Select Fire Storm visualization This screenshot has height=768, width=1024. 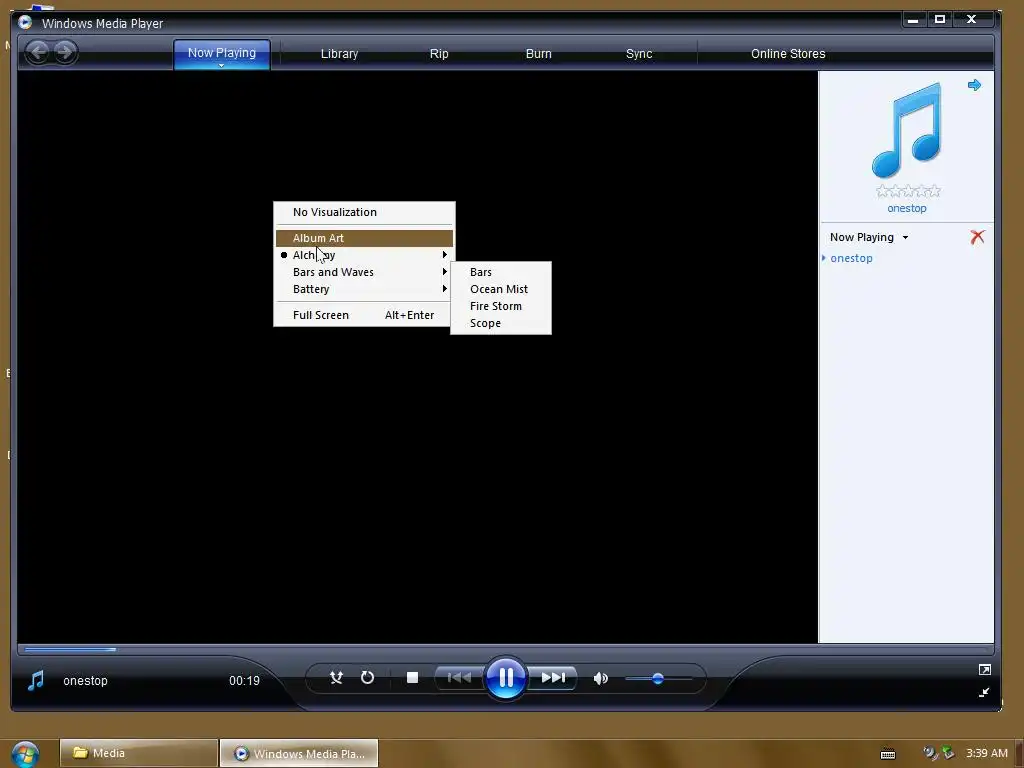click(501, 306)
